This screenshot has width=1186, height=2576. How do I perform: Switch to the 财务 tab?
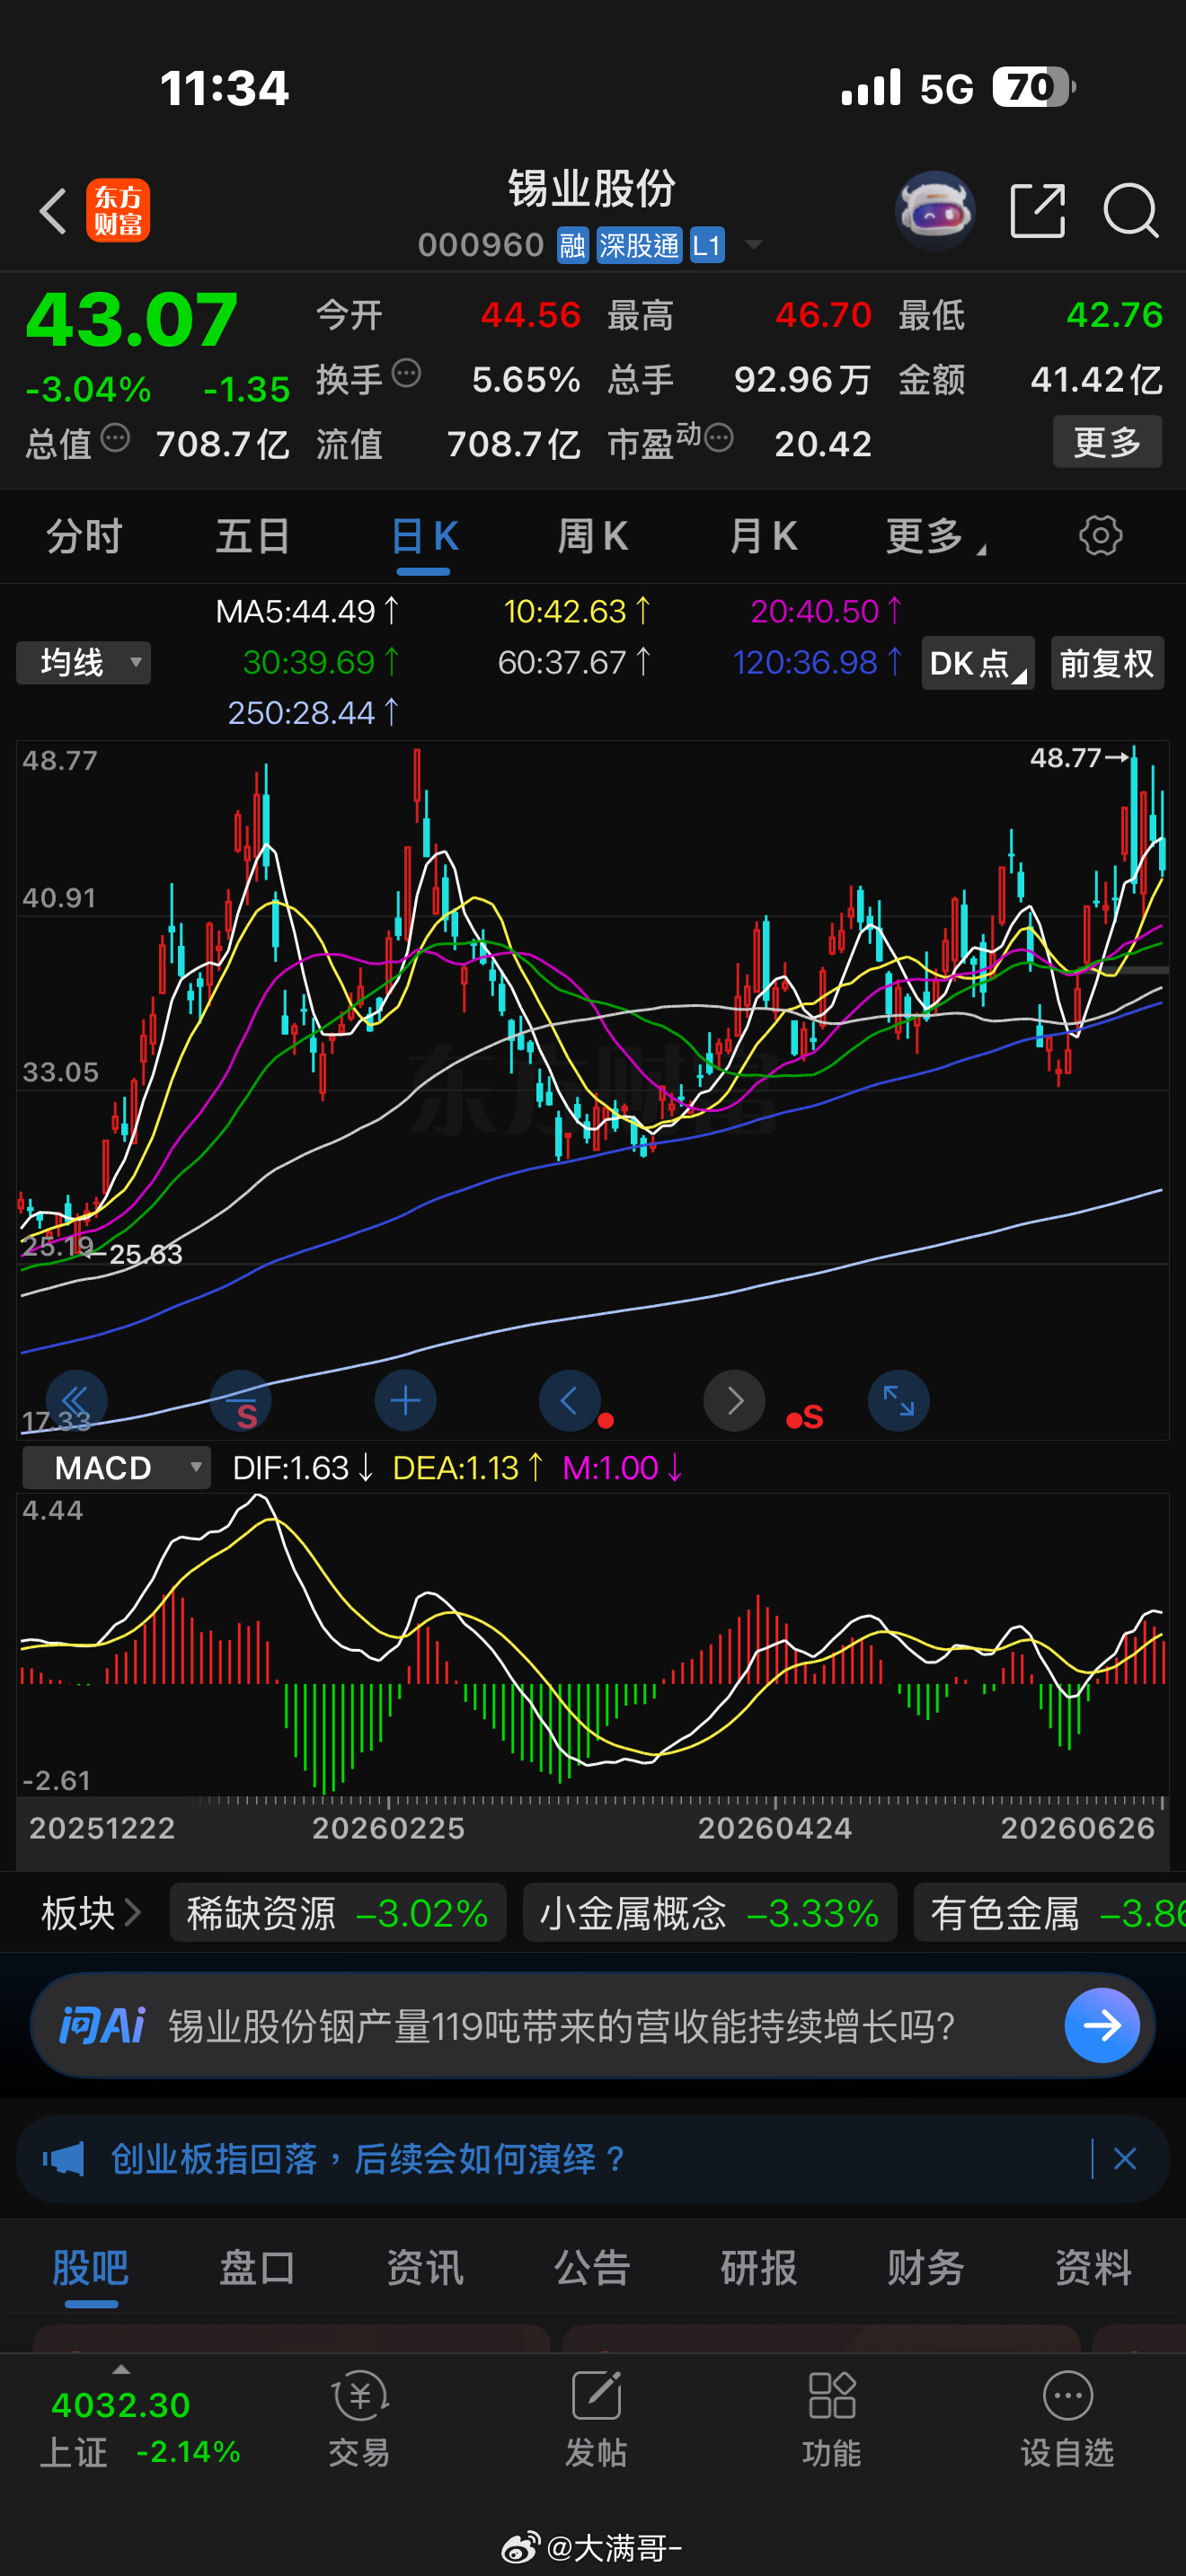point(926,2267)
